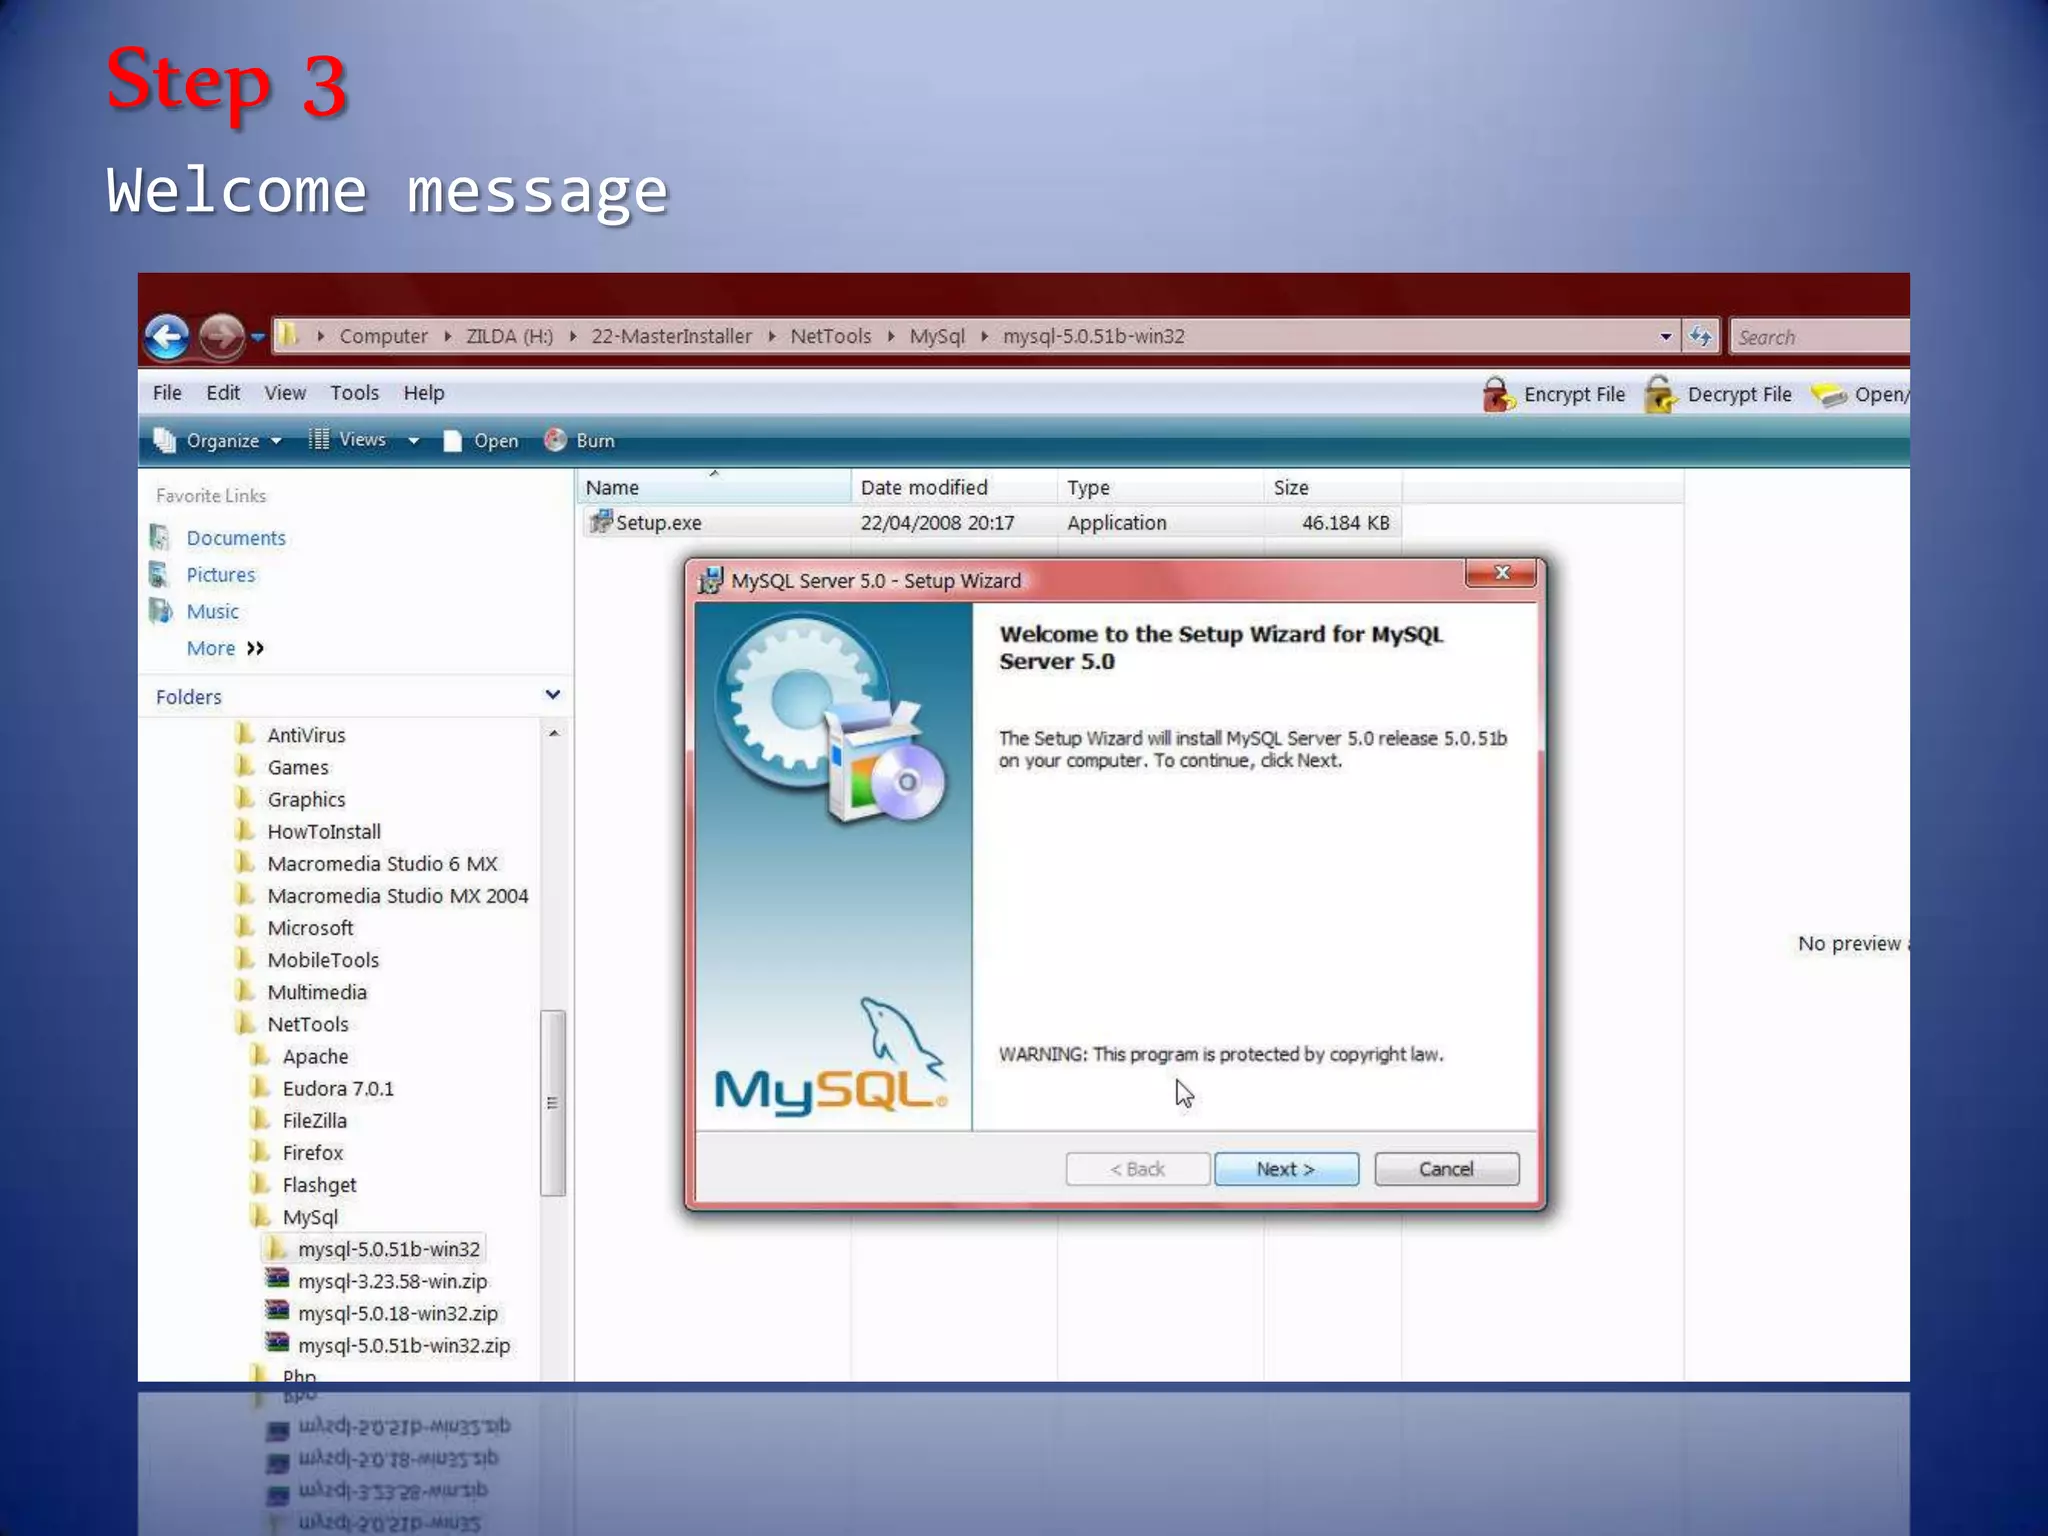Open the File menu
Image resolution: width=2048 pixels, height=1536 pixels.
click(167, 393)
